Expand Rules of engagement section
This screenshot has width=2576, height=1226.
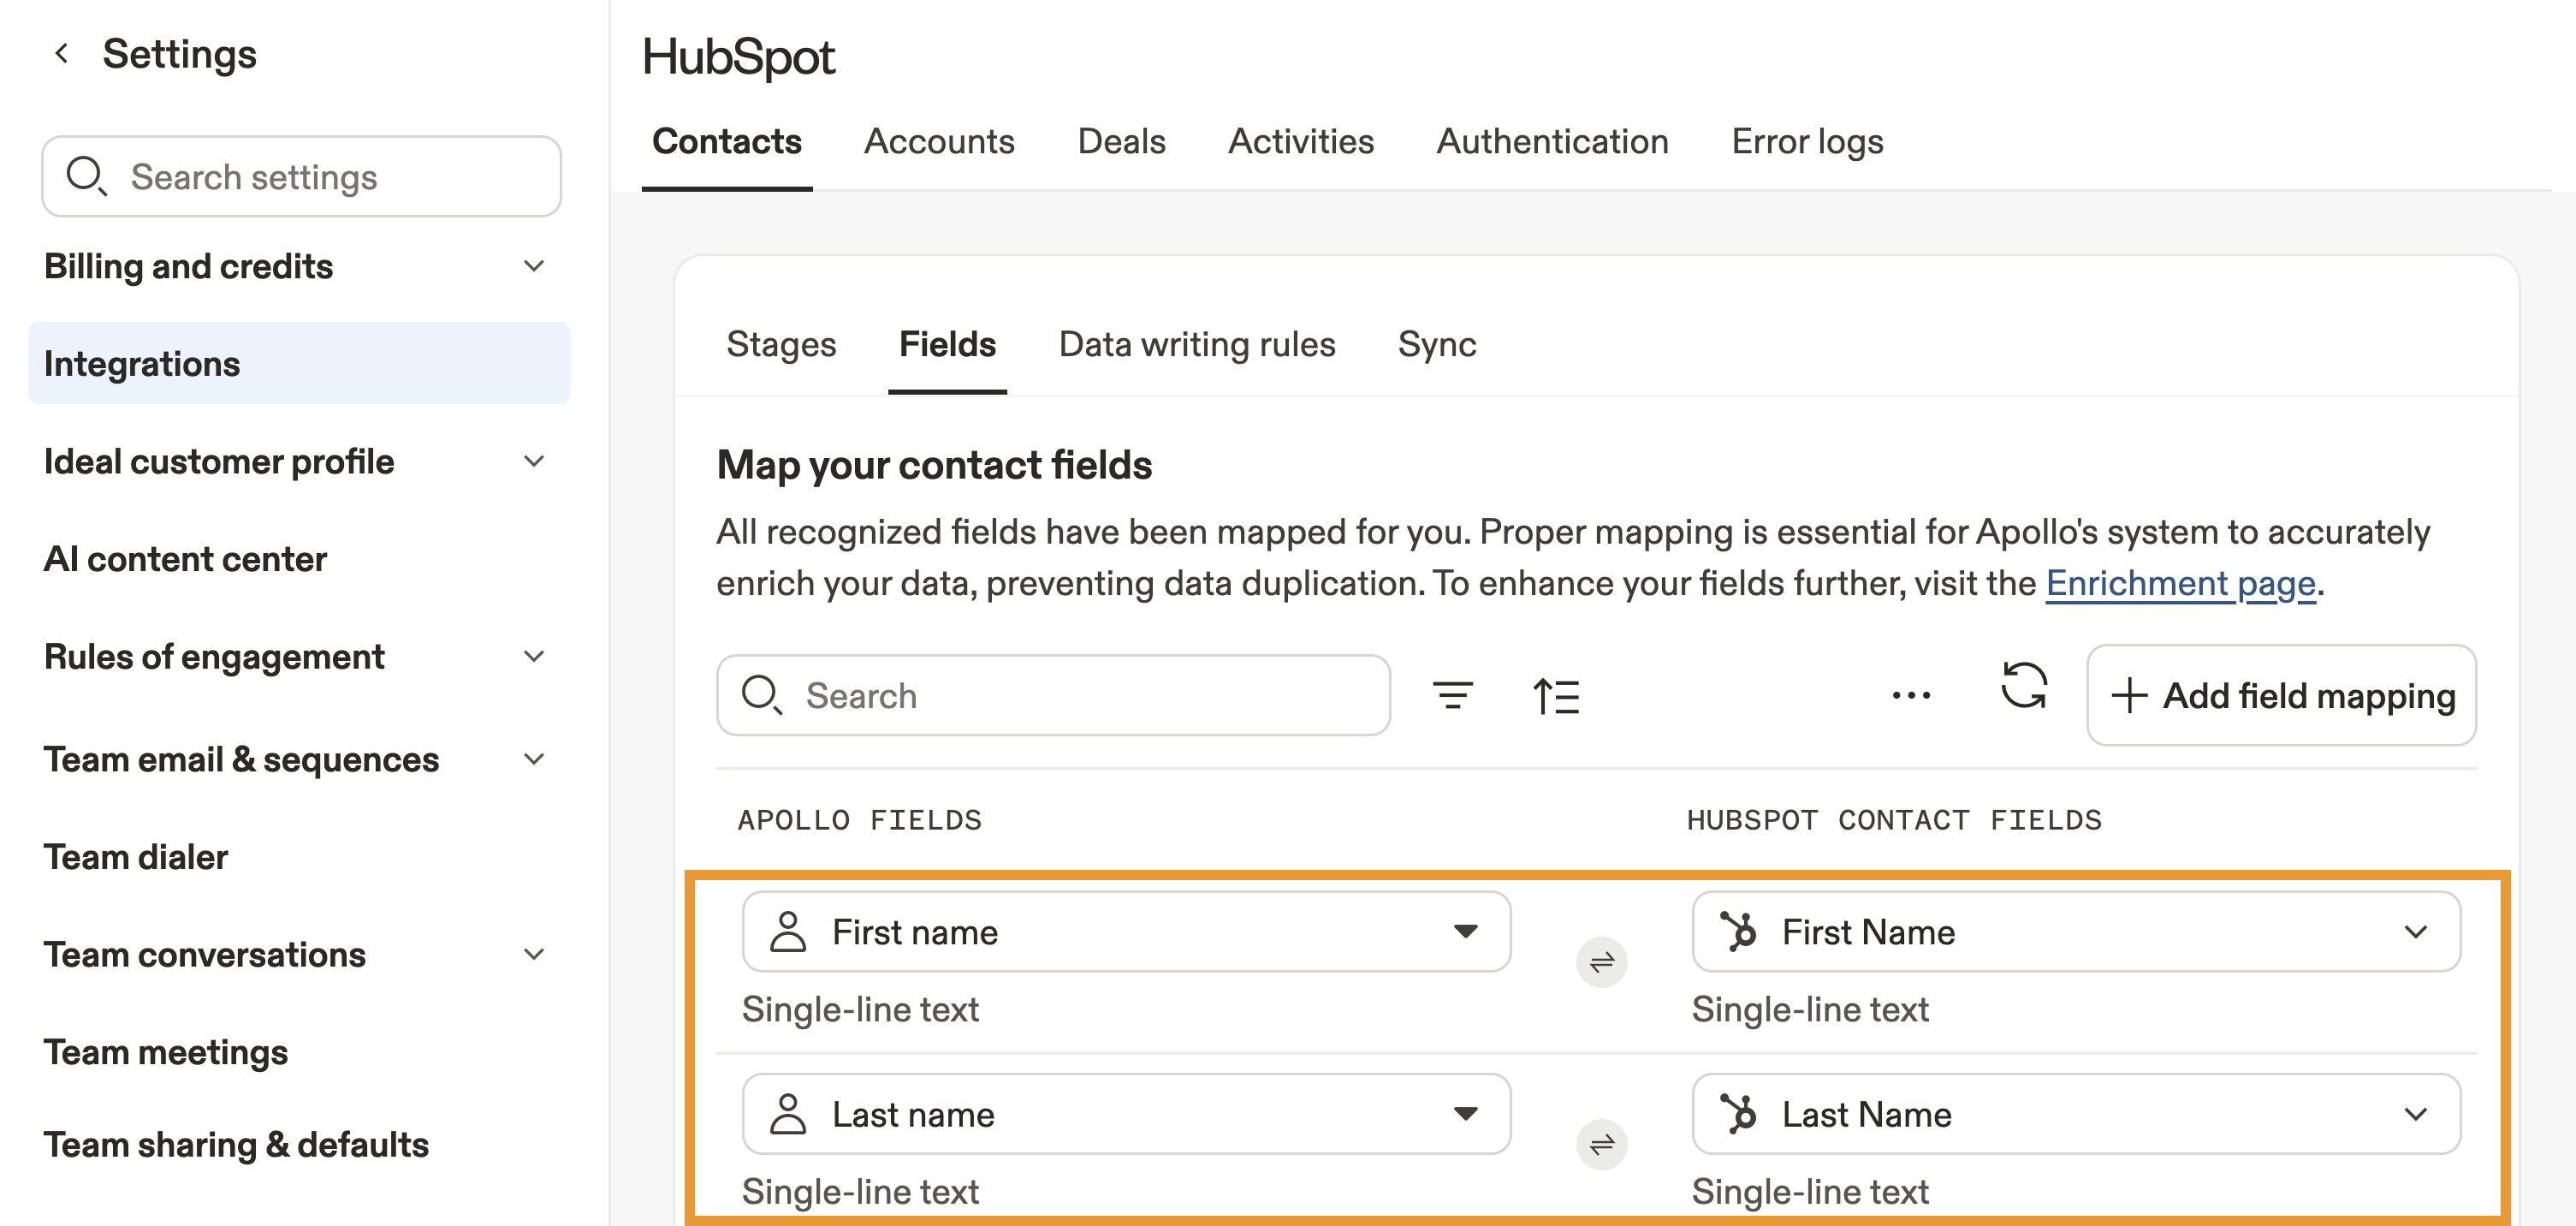[534, 656]
